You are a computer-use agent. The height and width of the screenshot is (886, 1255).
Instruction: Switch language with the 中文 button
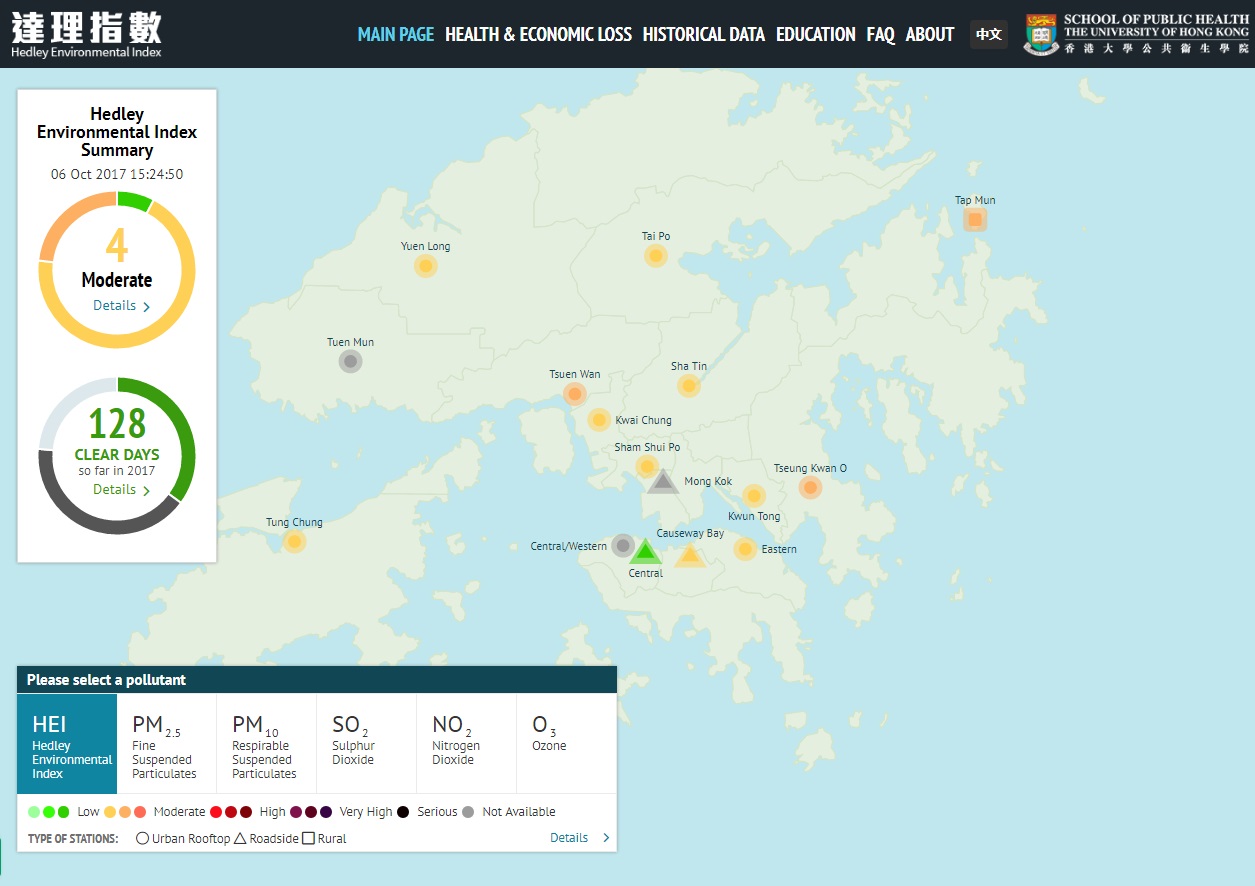988,34
